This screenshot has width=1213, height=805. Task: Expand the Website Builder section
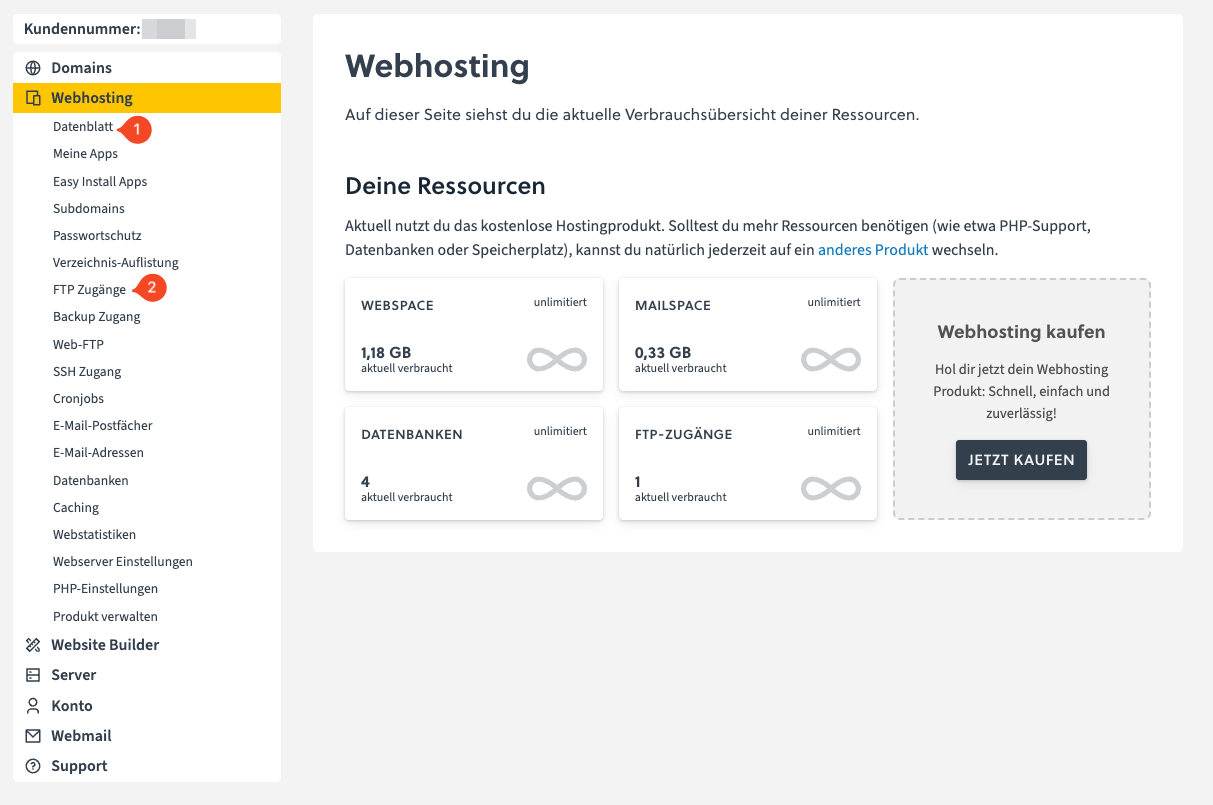(105, 645)
